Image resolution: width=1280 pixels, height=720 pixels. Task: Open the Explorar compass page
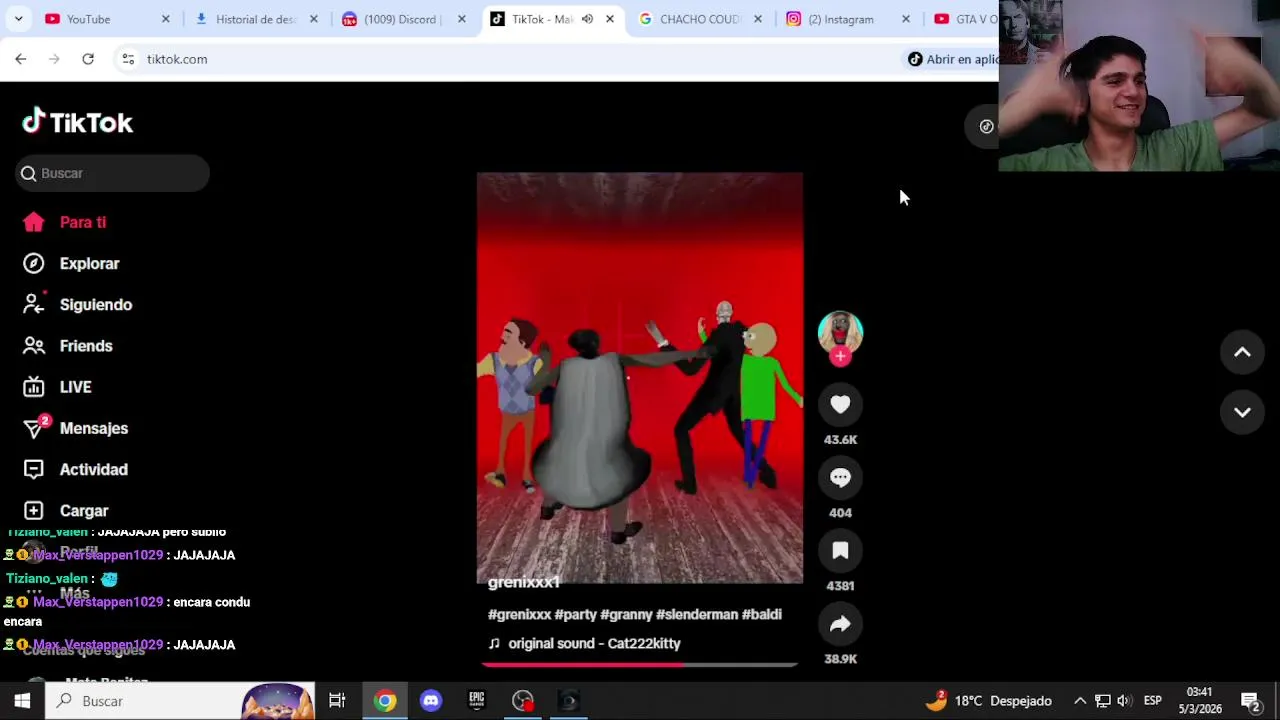[x=71, y=263]
